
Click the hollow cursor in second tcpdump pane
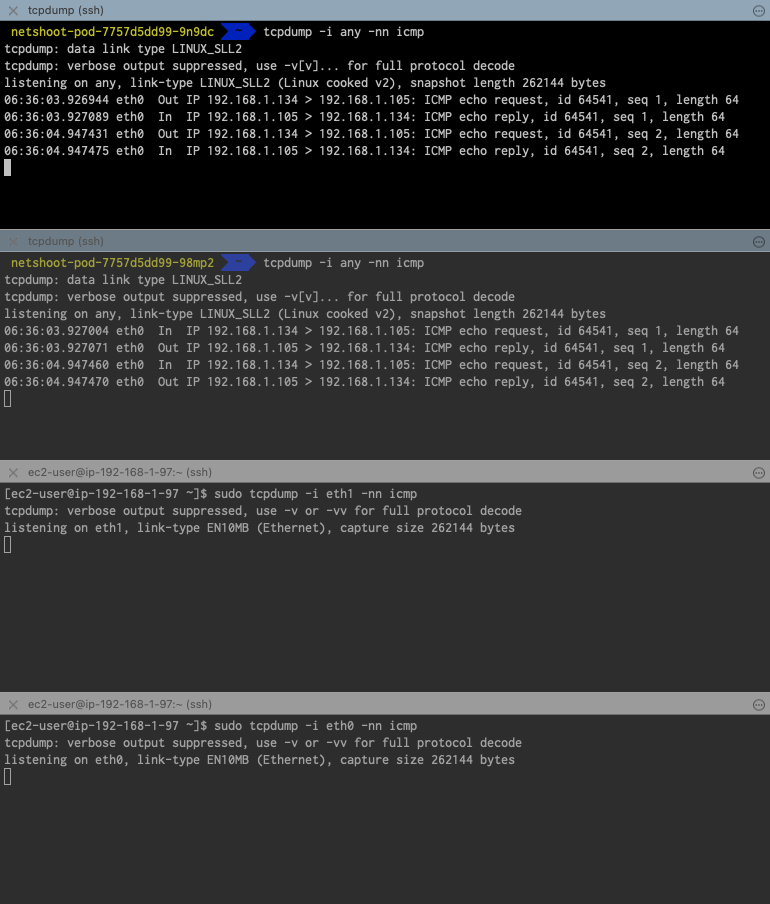tap(7, 399)
